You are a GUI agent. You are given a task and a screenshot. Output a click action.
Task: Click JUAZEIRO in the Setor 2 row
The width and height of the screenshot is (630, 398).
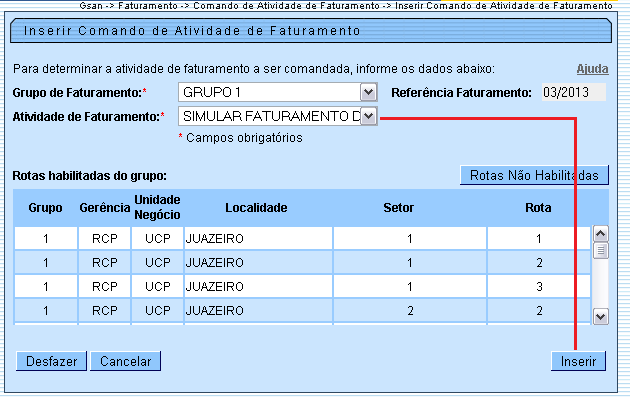click(215, 311)
